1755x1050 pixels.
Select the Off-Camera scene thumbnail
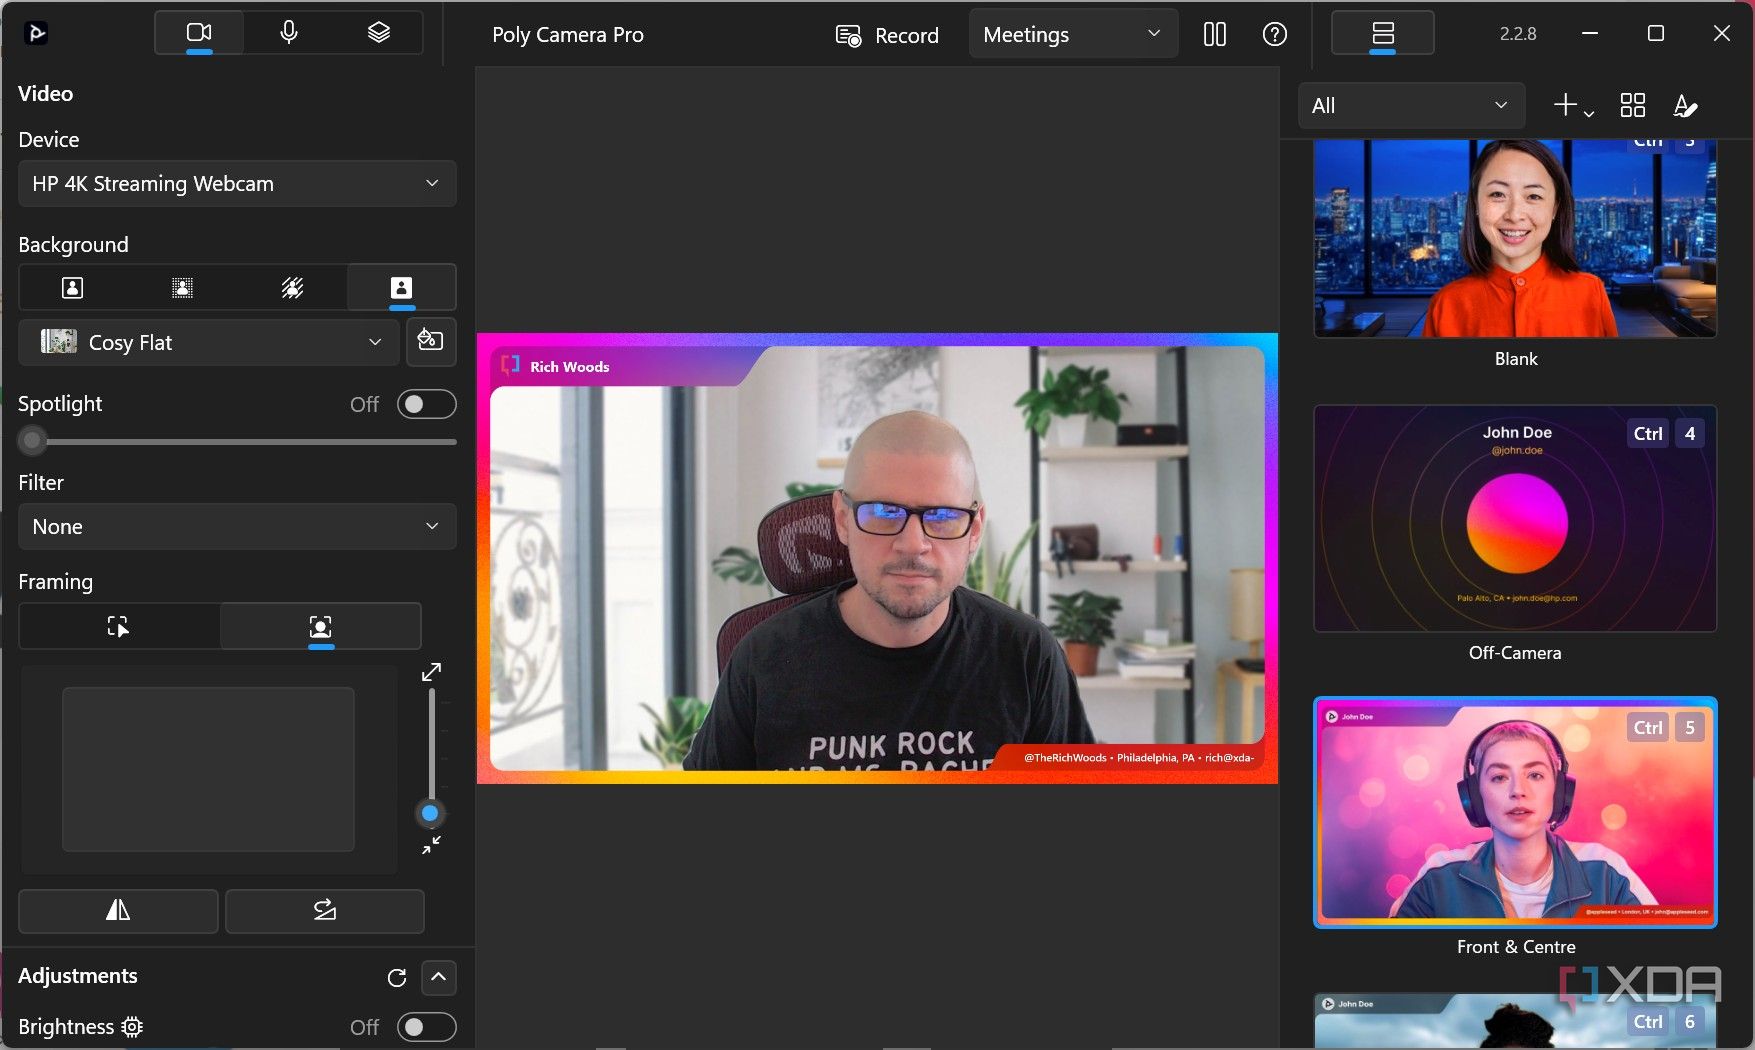click(1515, 518)
